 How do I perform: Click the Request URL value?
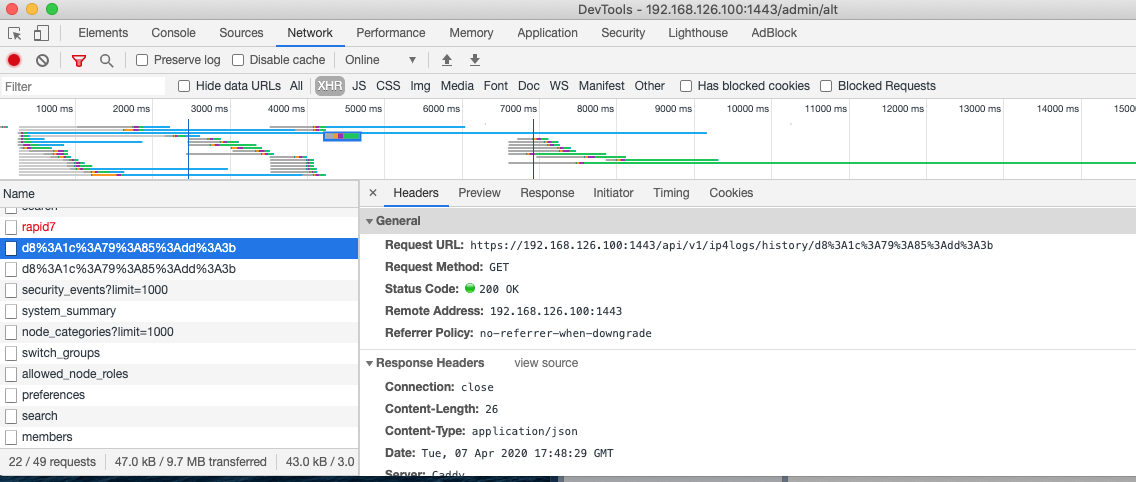[x=731, y=245]
